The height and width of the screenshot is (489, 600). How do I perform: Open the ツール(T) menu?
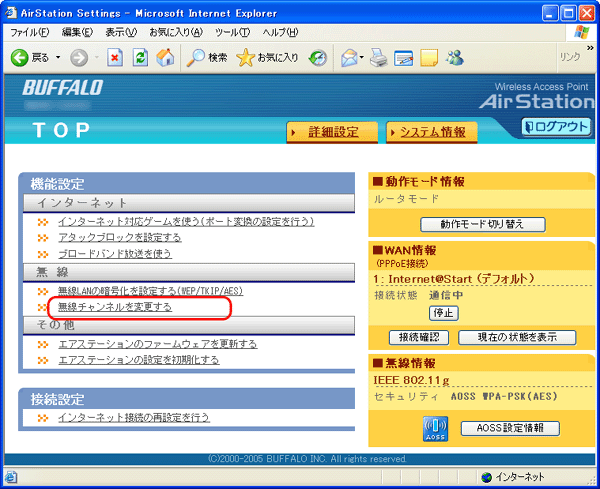point(233,33)
